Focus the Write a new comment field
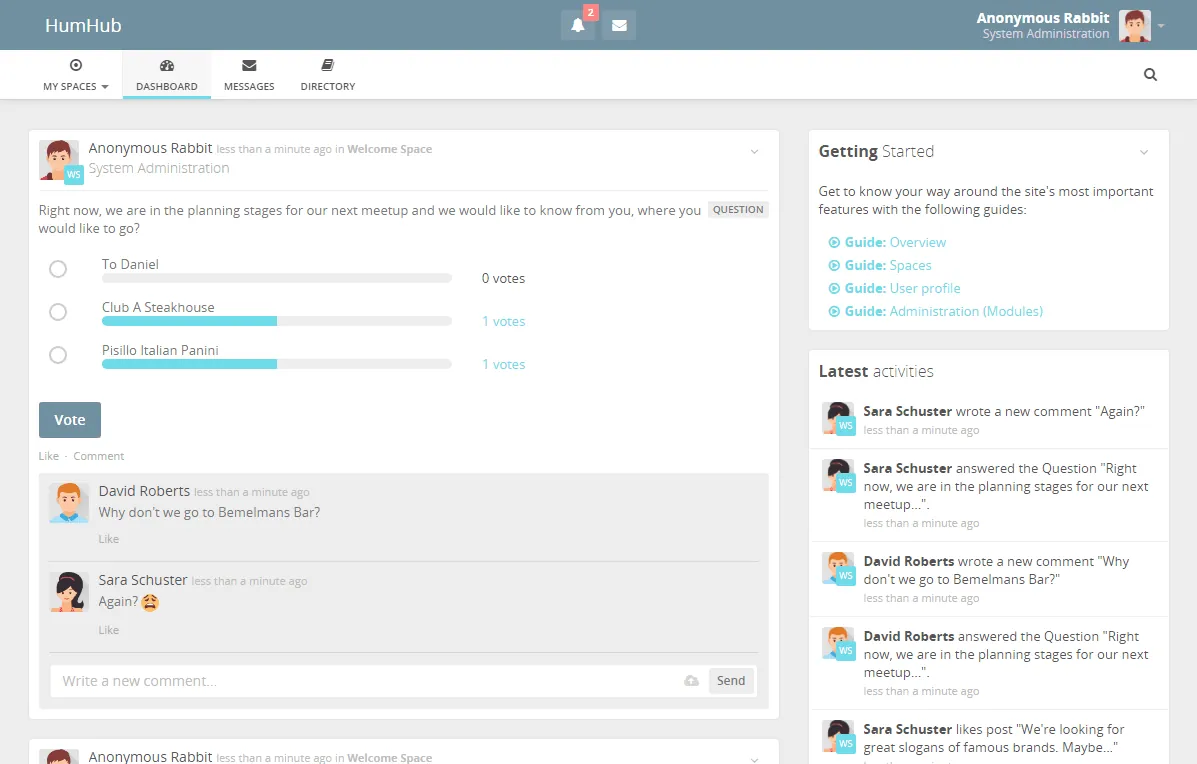 366,681
